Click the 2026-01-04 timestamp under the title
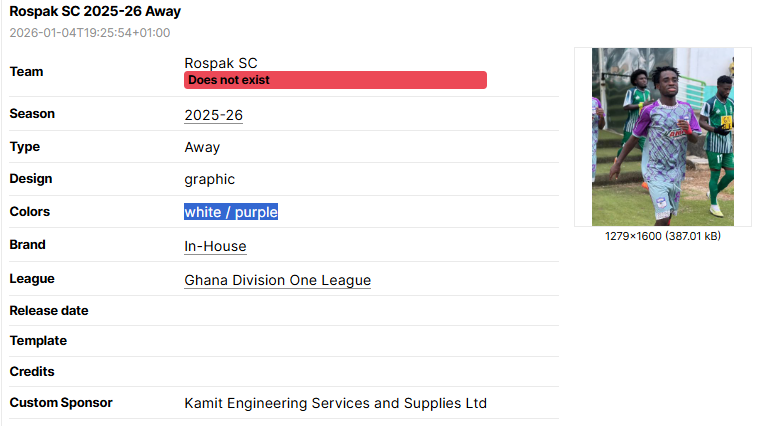 click(x=89, y=33)
